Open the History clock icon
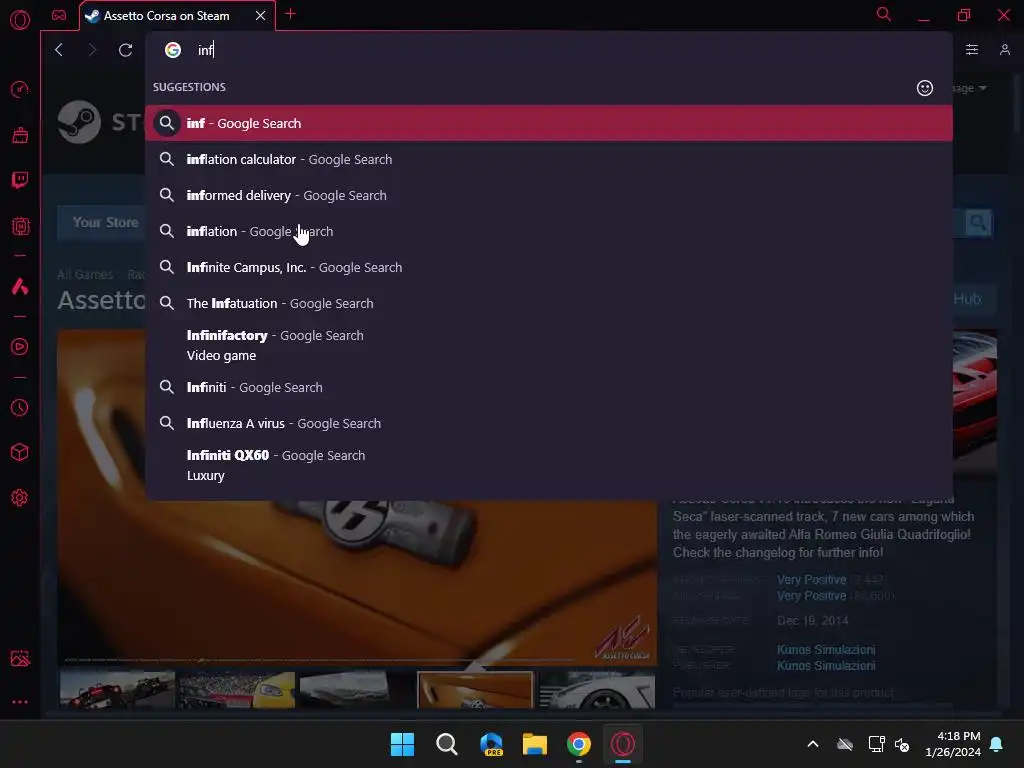The height and width of the screenshot is (768, 1024). click(x=20, y=408)
